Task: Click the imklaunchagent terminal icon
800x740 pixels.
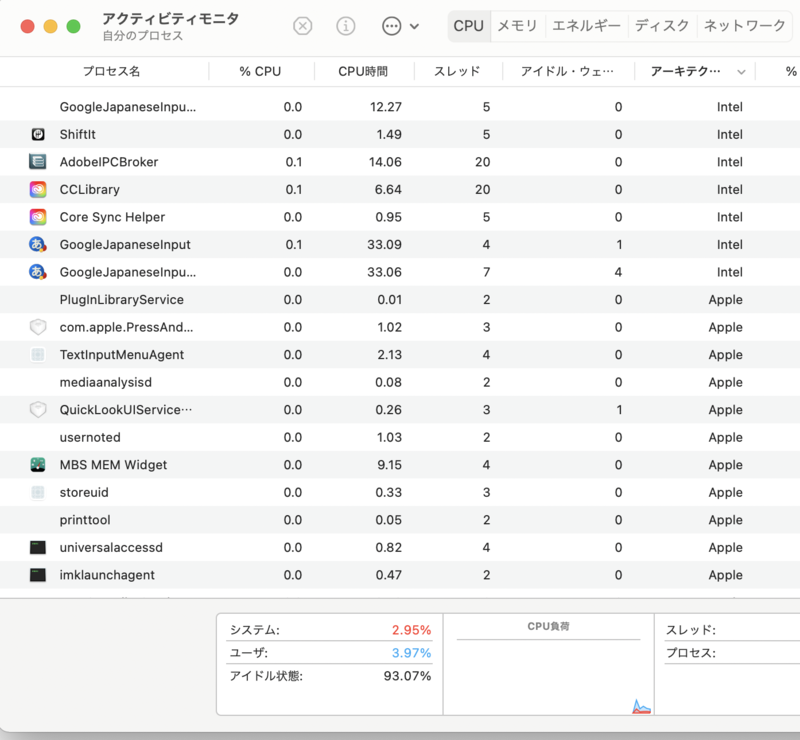Action: coord(38,575)
